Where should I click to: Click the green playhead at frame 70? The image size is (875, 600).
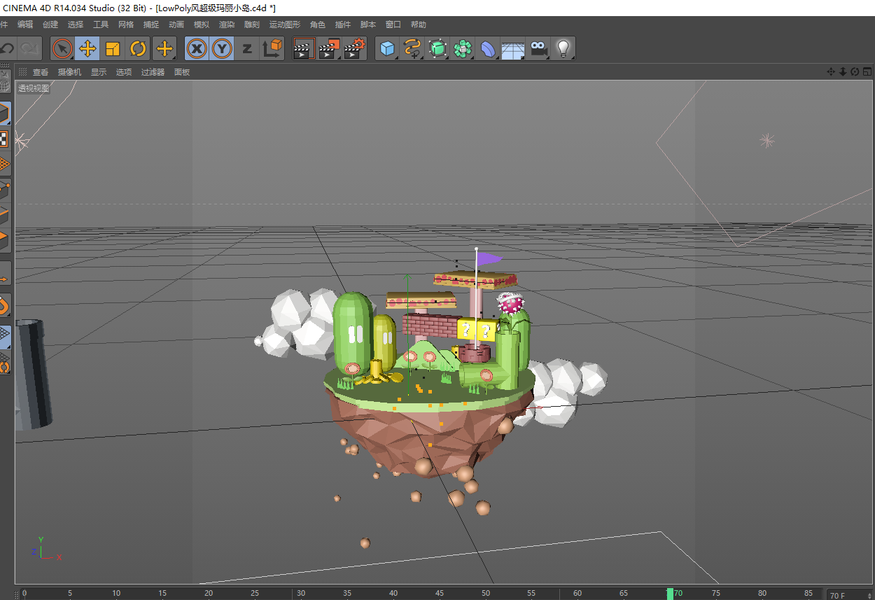tap(670, 594)
